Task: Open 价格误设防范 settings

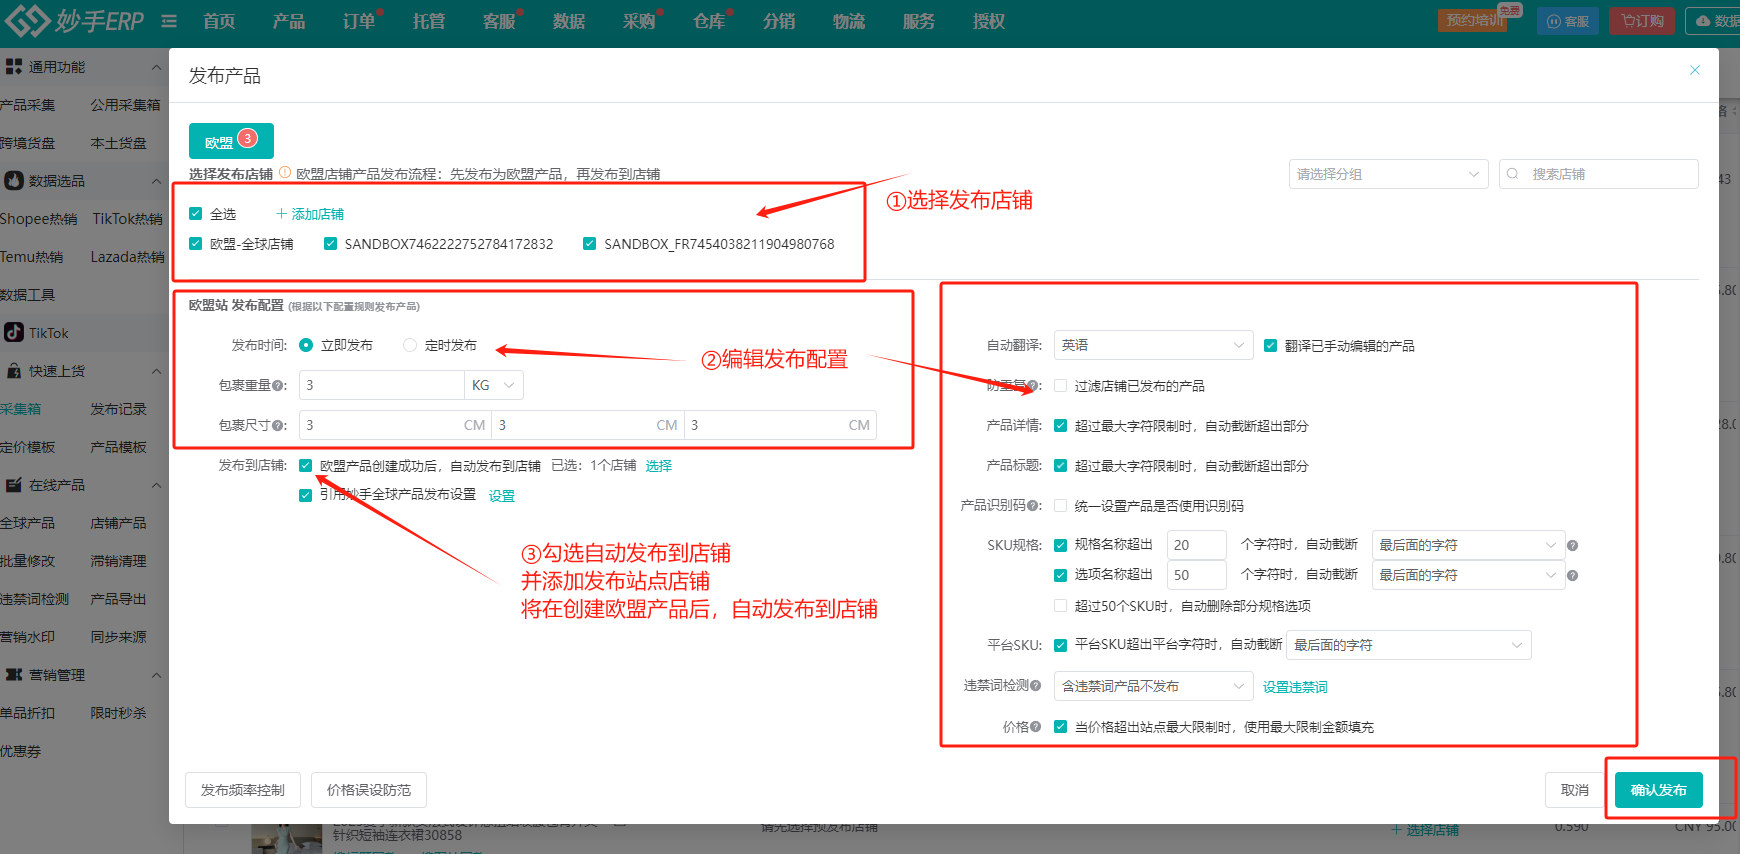Action: point(369,790)
